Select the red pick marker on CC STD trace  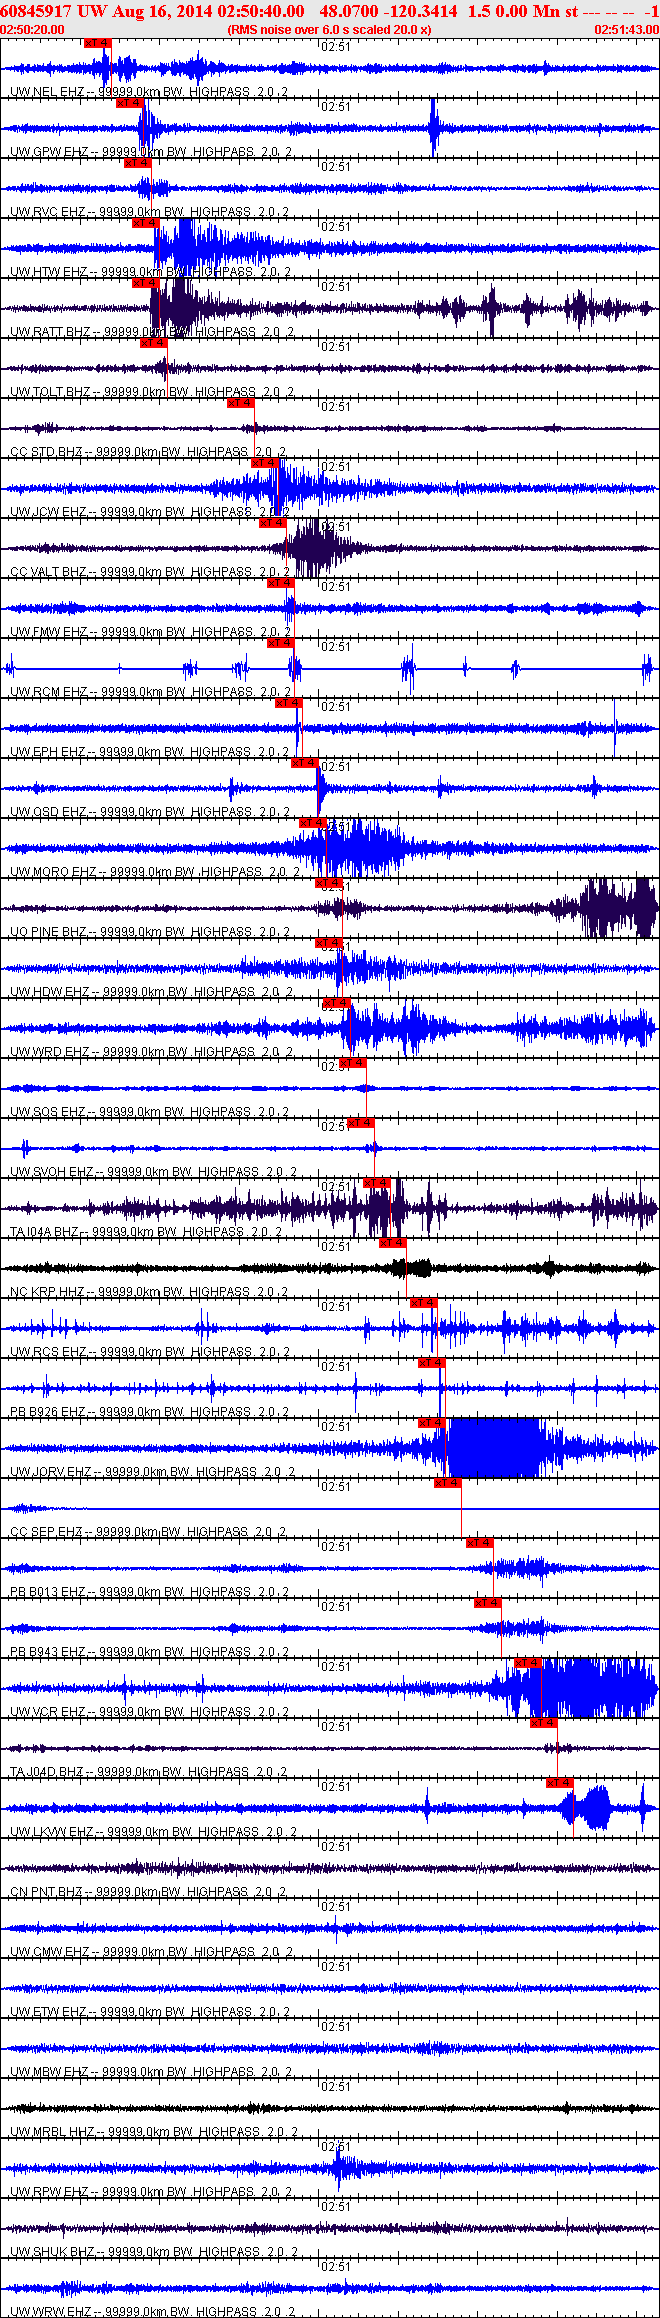point(241,403)
